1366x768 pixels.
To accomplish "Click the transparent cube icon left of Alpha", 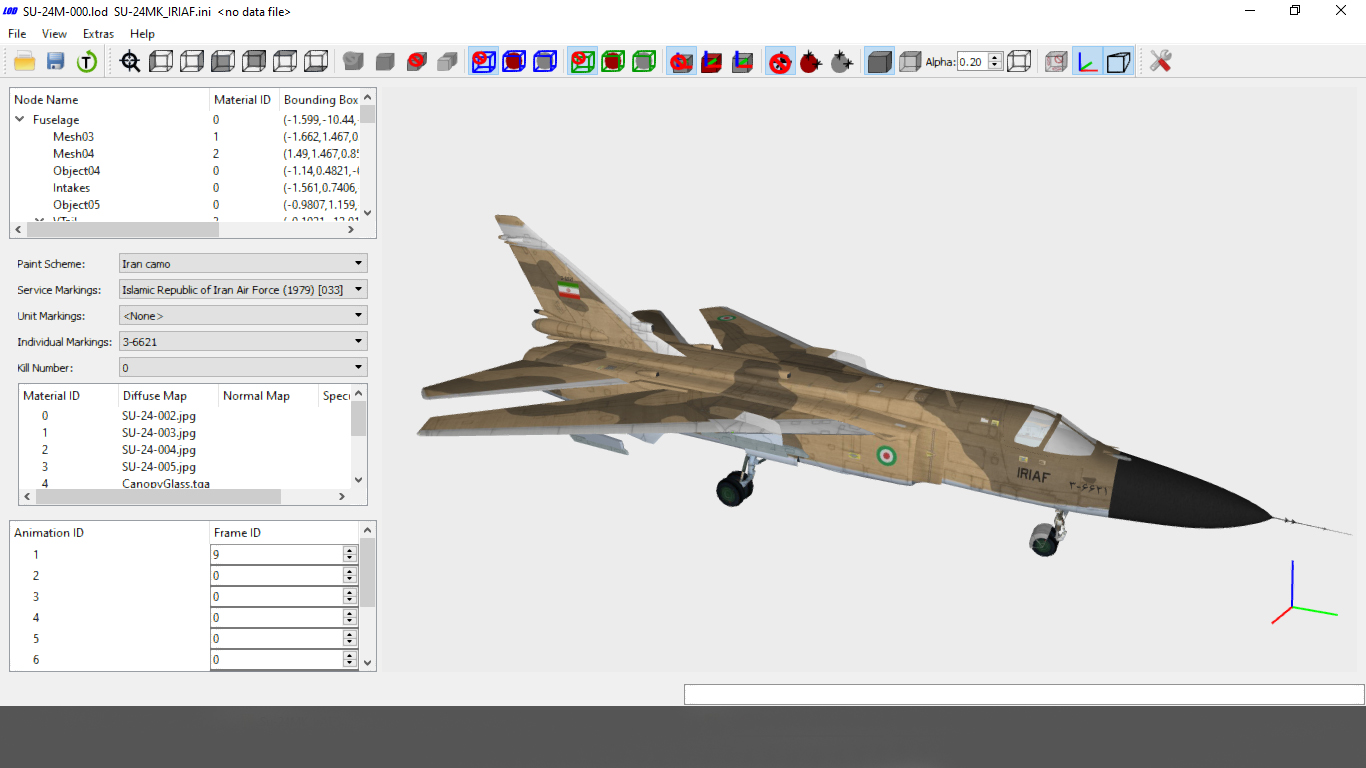I will (x=910, y=61).
